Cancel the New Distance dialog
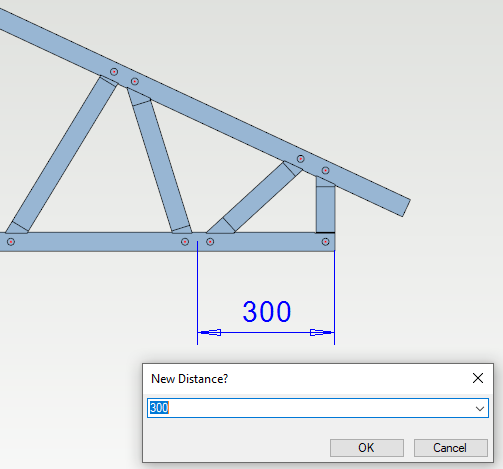This screenshot has height=469, width=503. pos(451,448)
